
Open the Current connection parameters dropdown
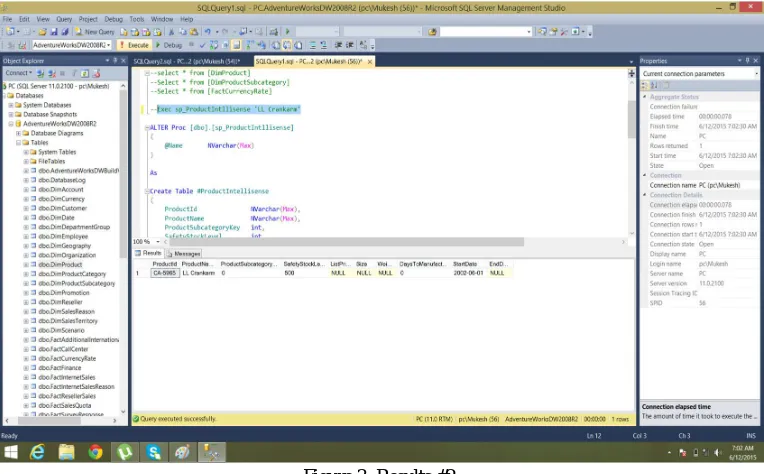click(756, 74)
